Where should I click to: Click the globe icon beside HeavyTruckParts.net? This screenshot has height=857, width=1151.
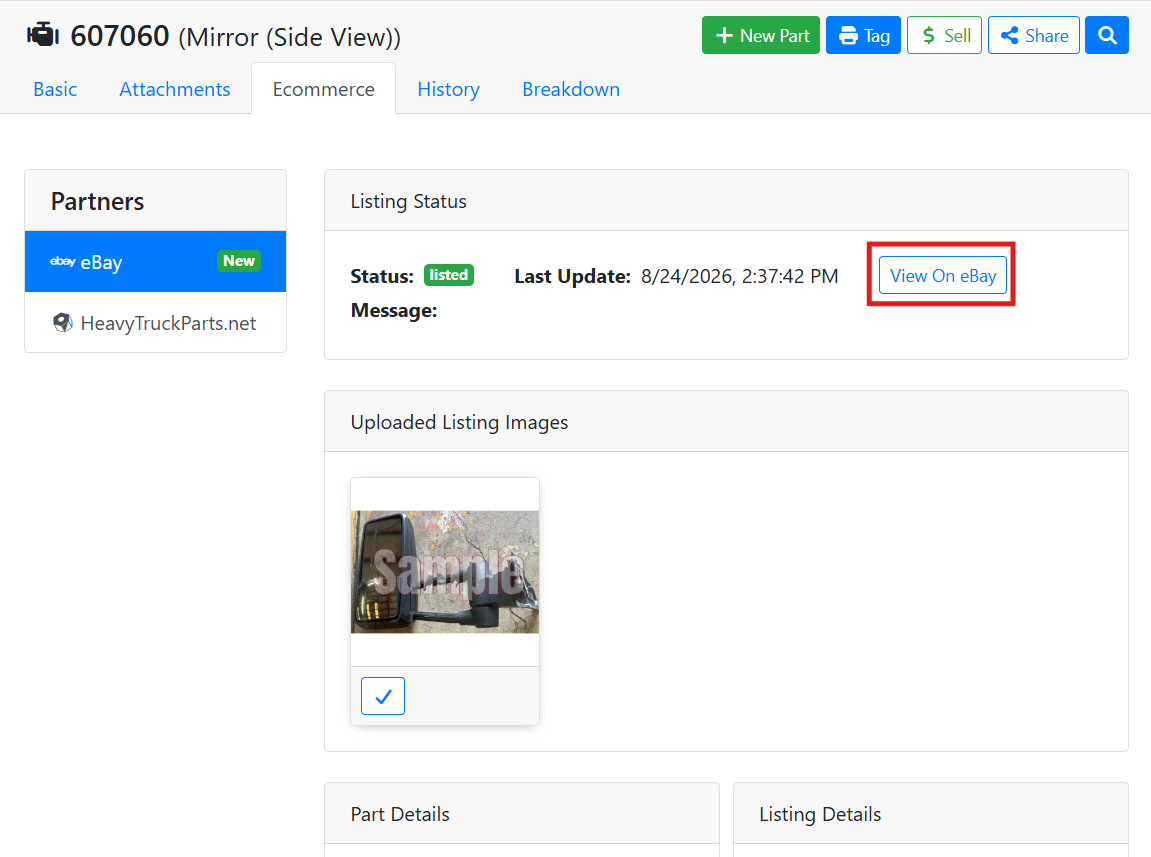click(62, 322)
